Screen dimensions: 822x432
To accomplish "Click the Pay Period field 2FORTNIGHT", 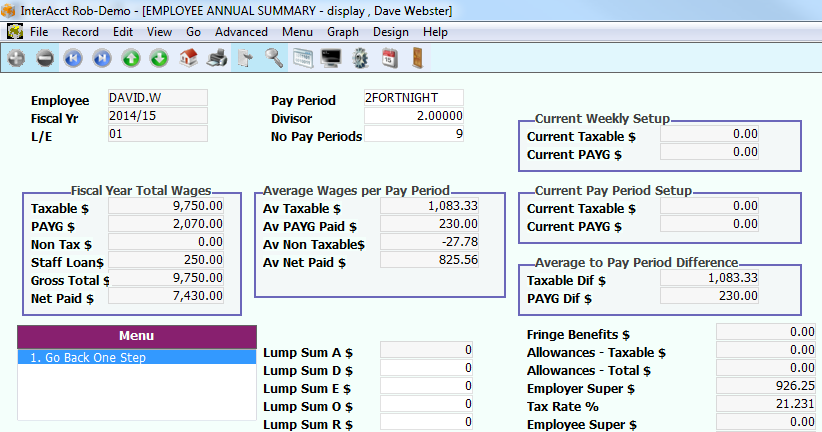I will 414,98.
